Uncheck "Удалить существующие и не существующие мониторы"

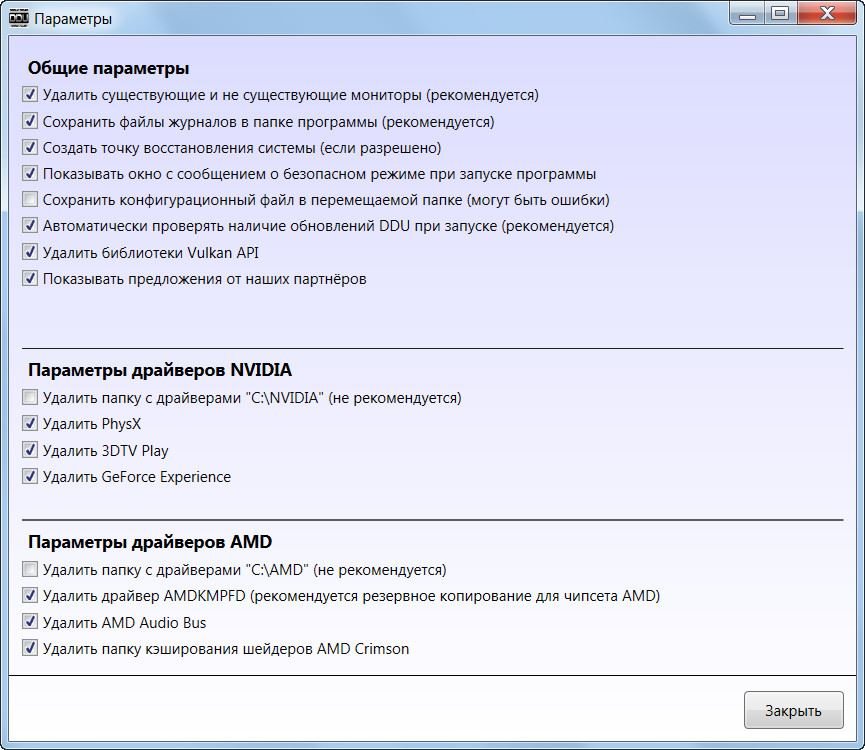pyautogui.click(x=30, y=94)
